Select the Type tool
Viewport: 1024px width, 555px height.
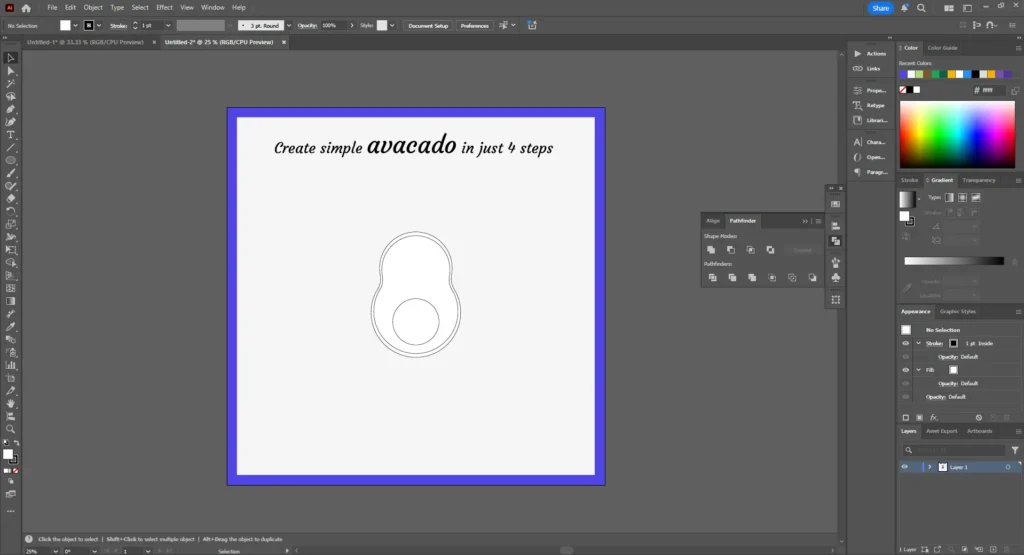pos(10,135)
